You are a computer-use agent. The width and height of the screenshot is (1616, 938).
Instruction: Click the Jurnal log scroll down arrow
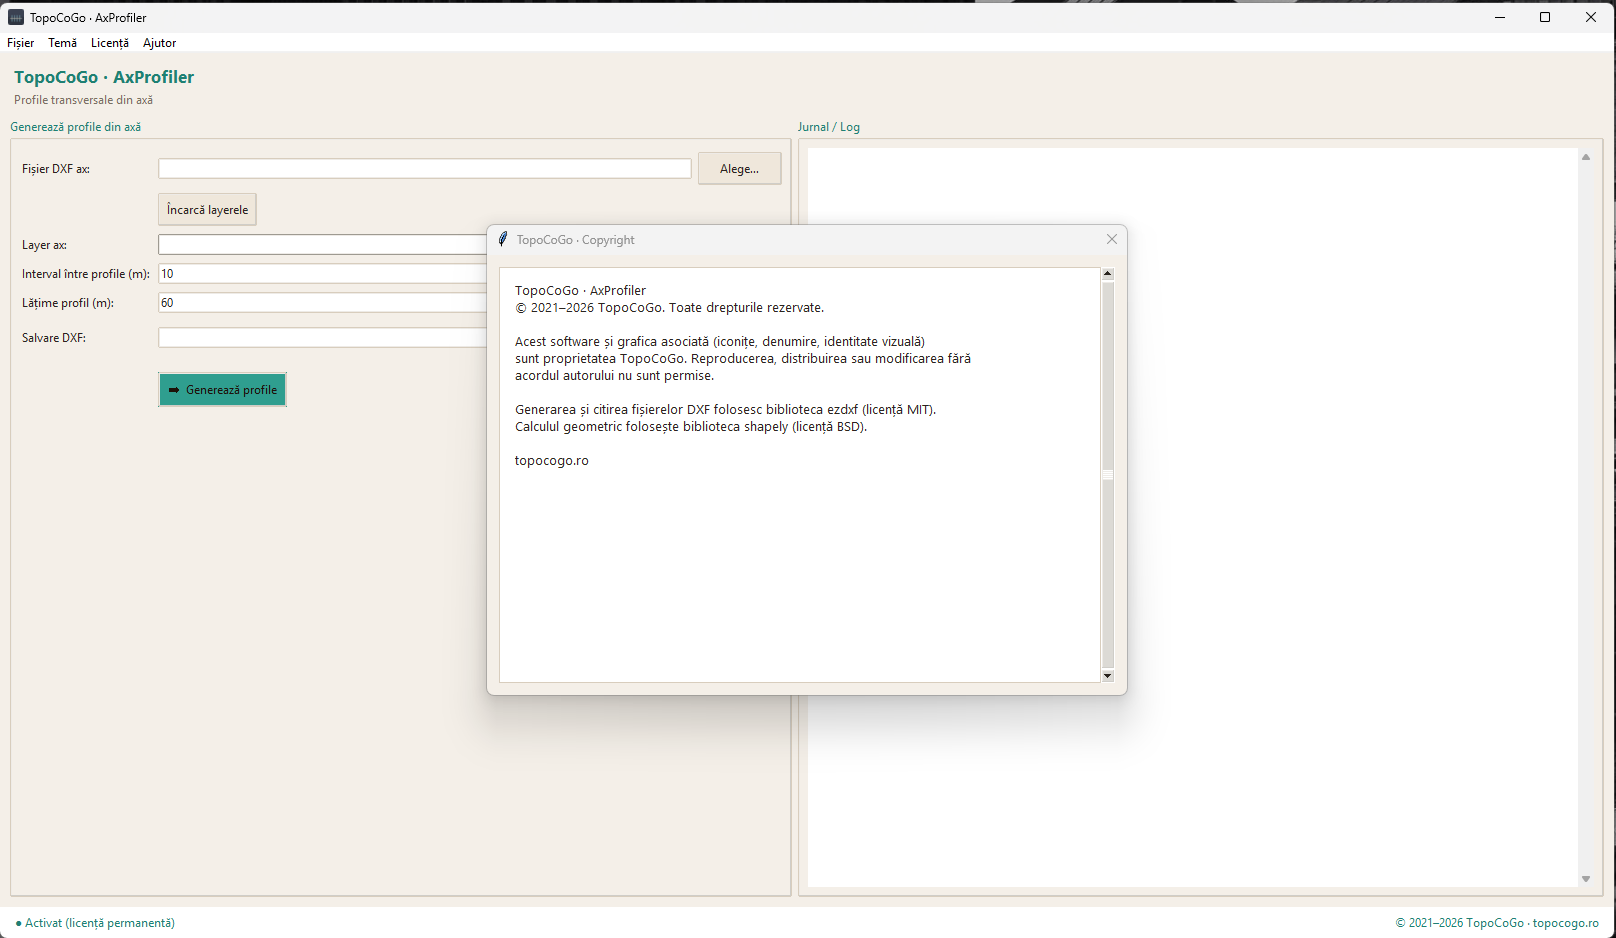1586,879
